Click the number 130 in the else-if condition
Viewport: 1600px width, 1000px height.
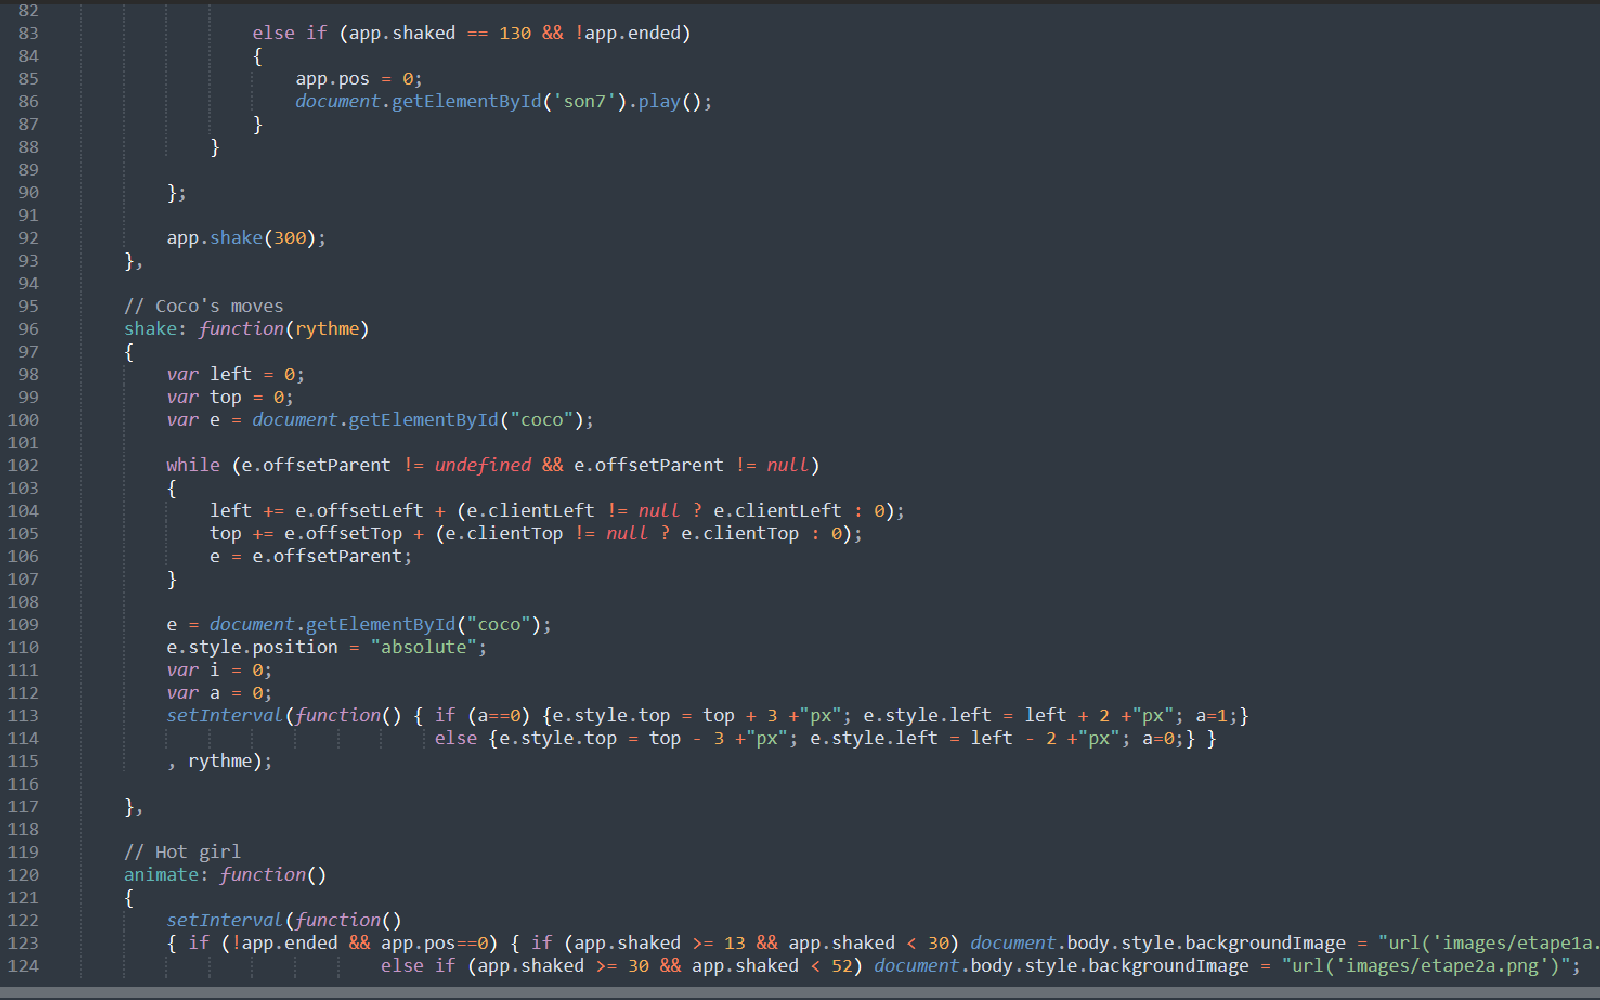coord(515,33)
